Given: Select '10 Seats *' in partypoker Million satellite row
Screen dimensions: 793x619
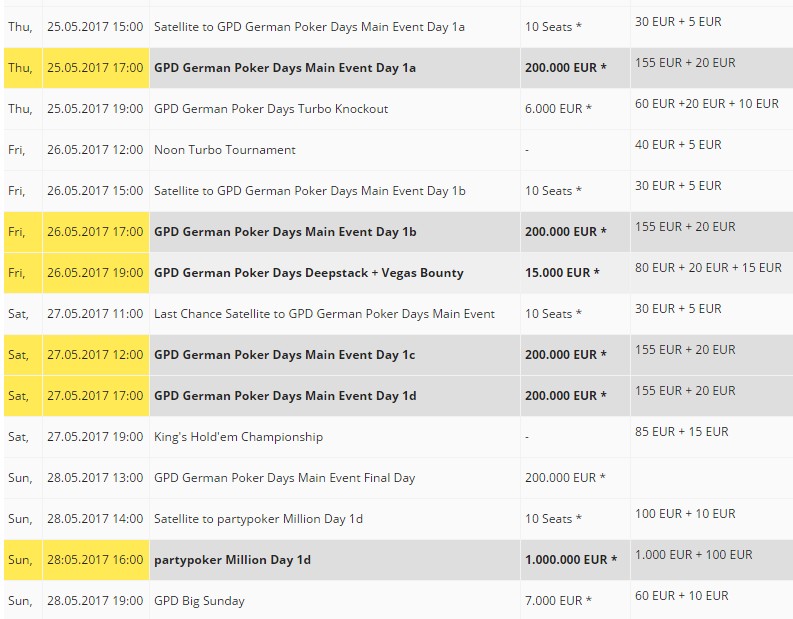Looking at the screenshot, I should tap(553, 518).
